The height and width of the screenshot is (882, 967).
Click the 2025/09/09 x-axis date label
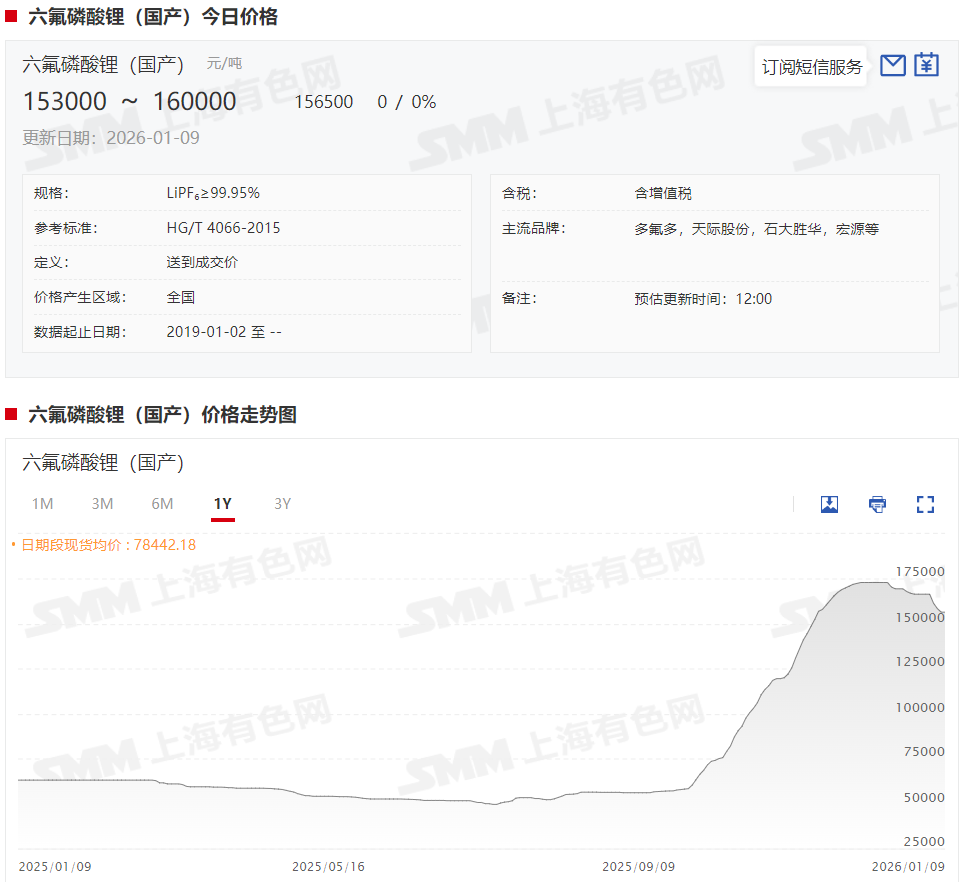[638, 866]
